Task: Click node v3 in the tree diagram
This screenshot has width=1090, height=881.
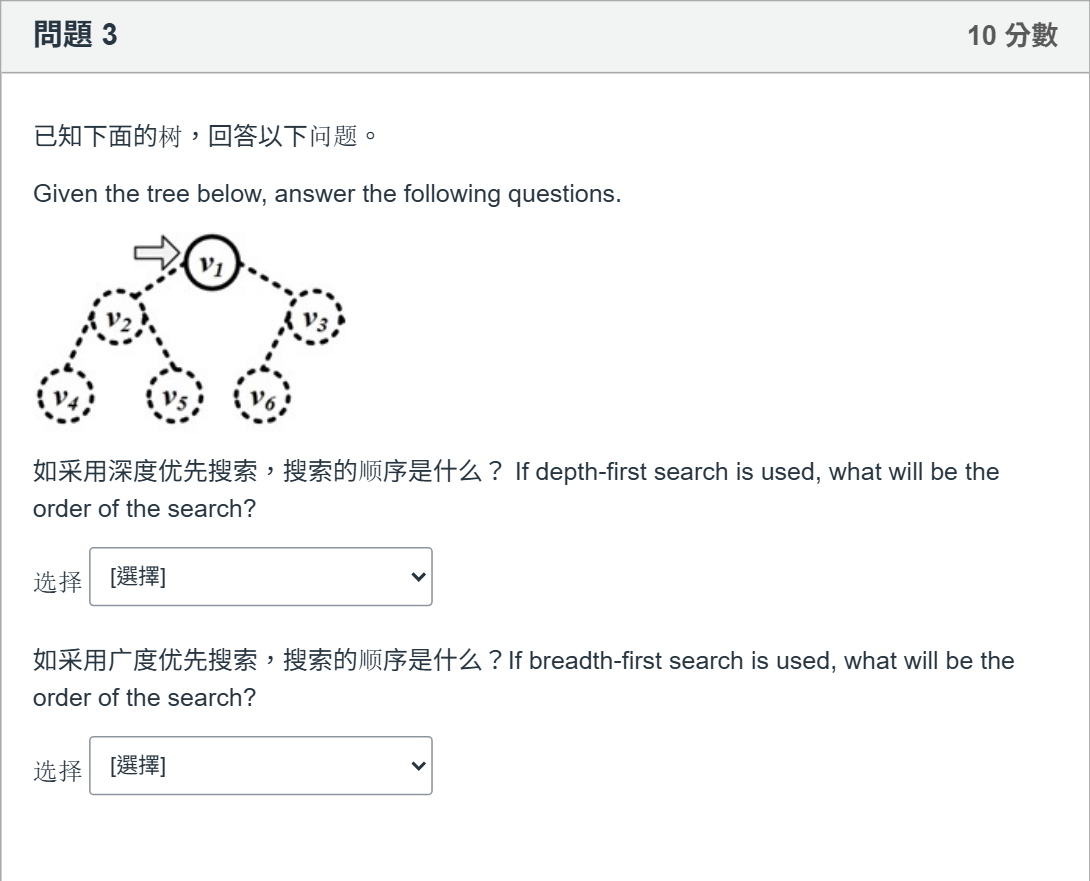Action: [x=316, y=319]
